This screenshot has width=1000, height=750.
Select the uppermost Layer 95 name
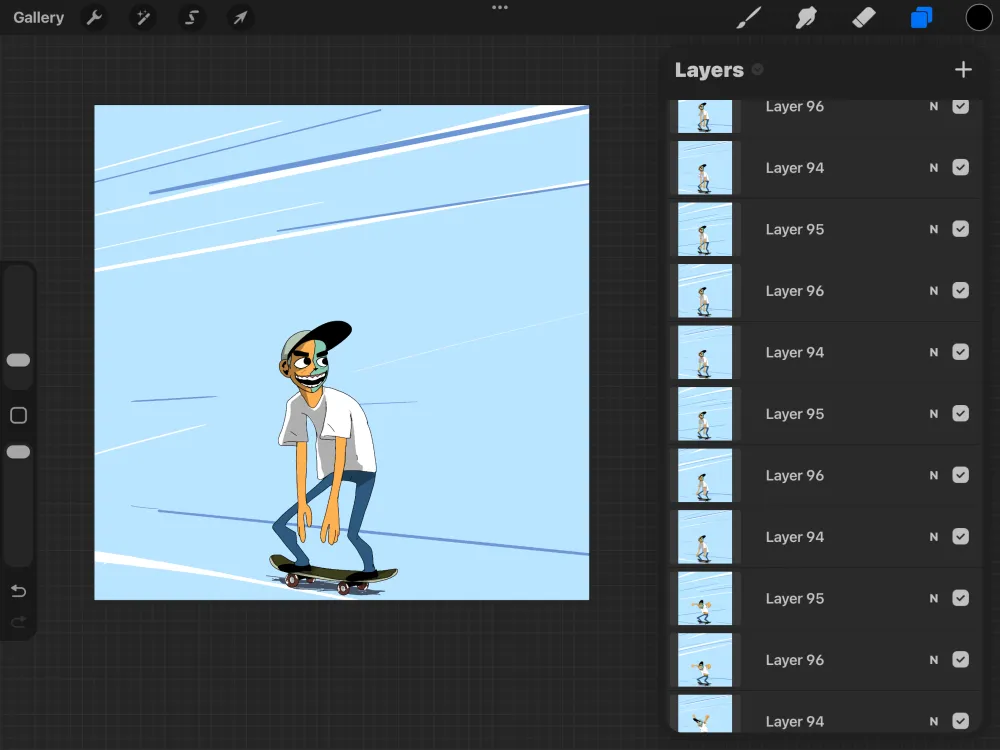(795, 230)
